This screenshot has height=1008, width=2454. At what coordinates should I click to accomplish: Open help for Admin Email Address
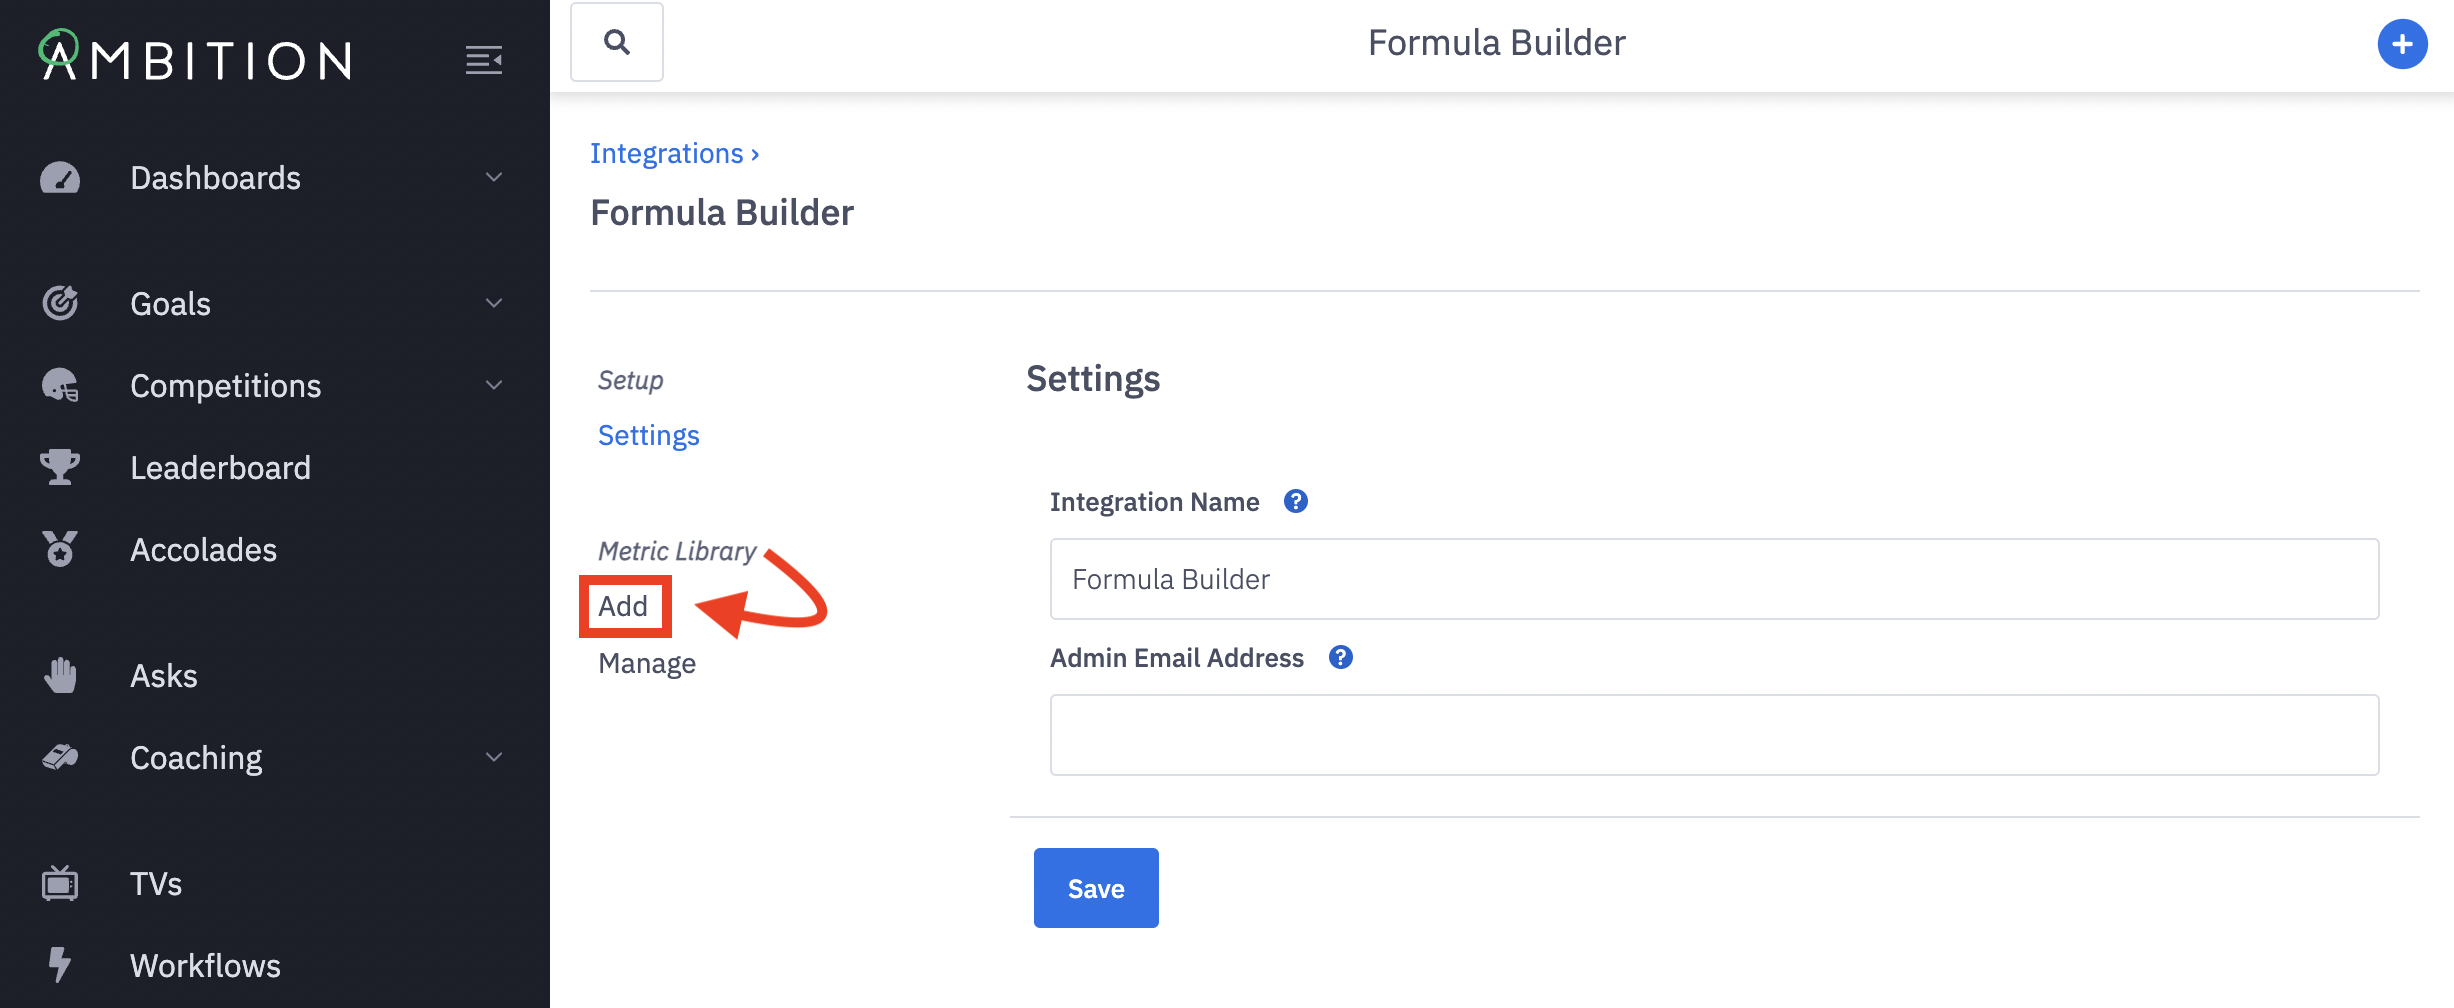pos(1340,657)
